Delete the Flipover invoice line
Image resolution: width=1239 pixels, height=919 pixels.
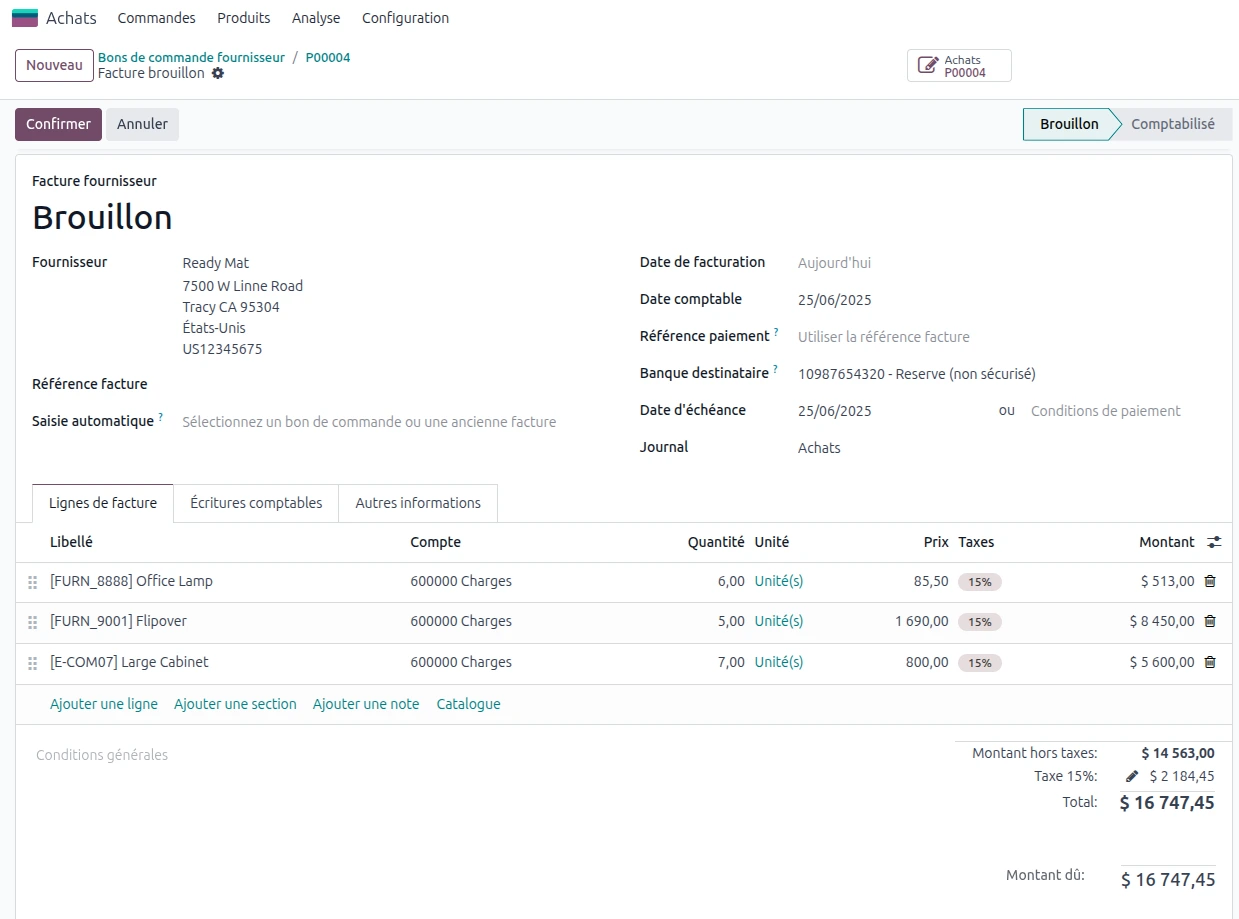pos(1210,621)
